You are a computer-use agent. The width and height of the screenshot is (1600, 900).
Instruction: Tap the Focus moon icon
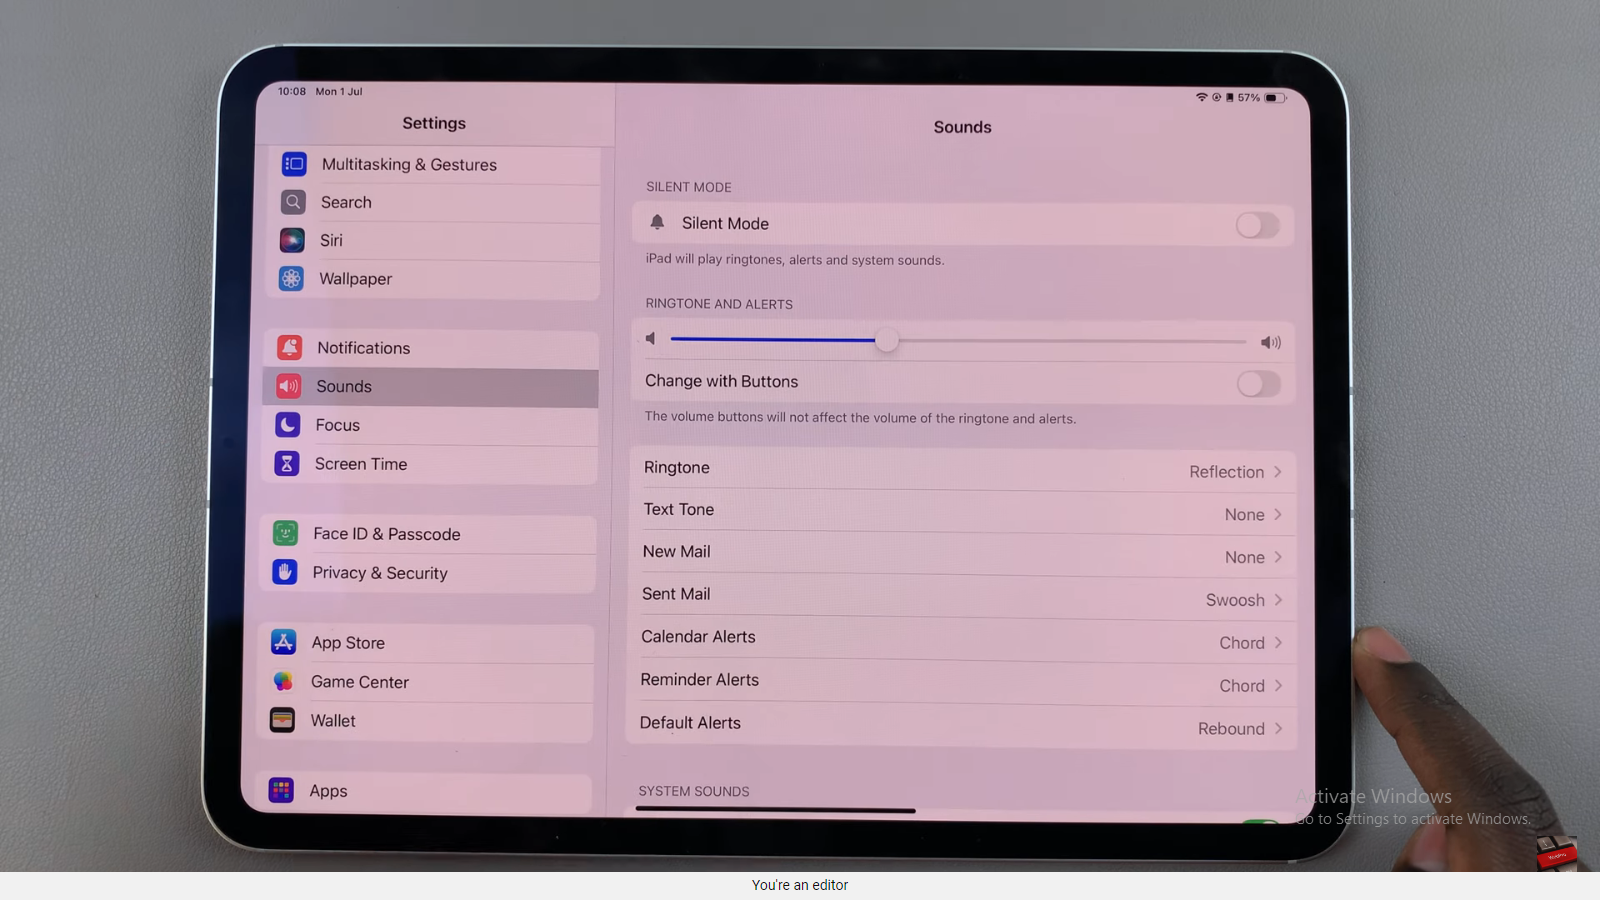pos(287,425)
